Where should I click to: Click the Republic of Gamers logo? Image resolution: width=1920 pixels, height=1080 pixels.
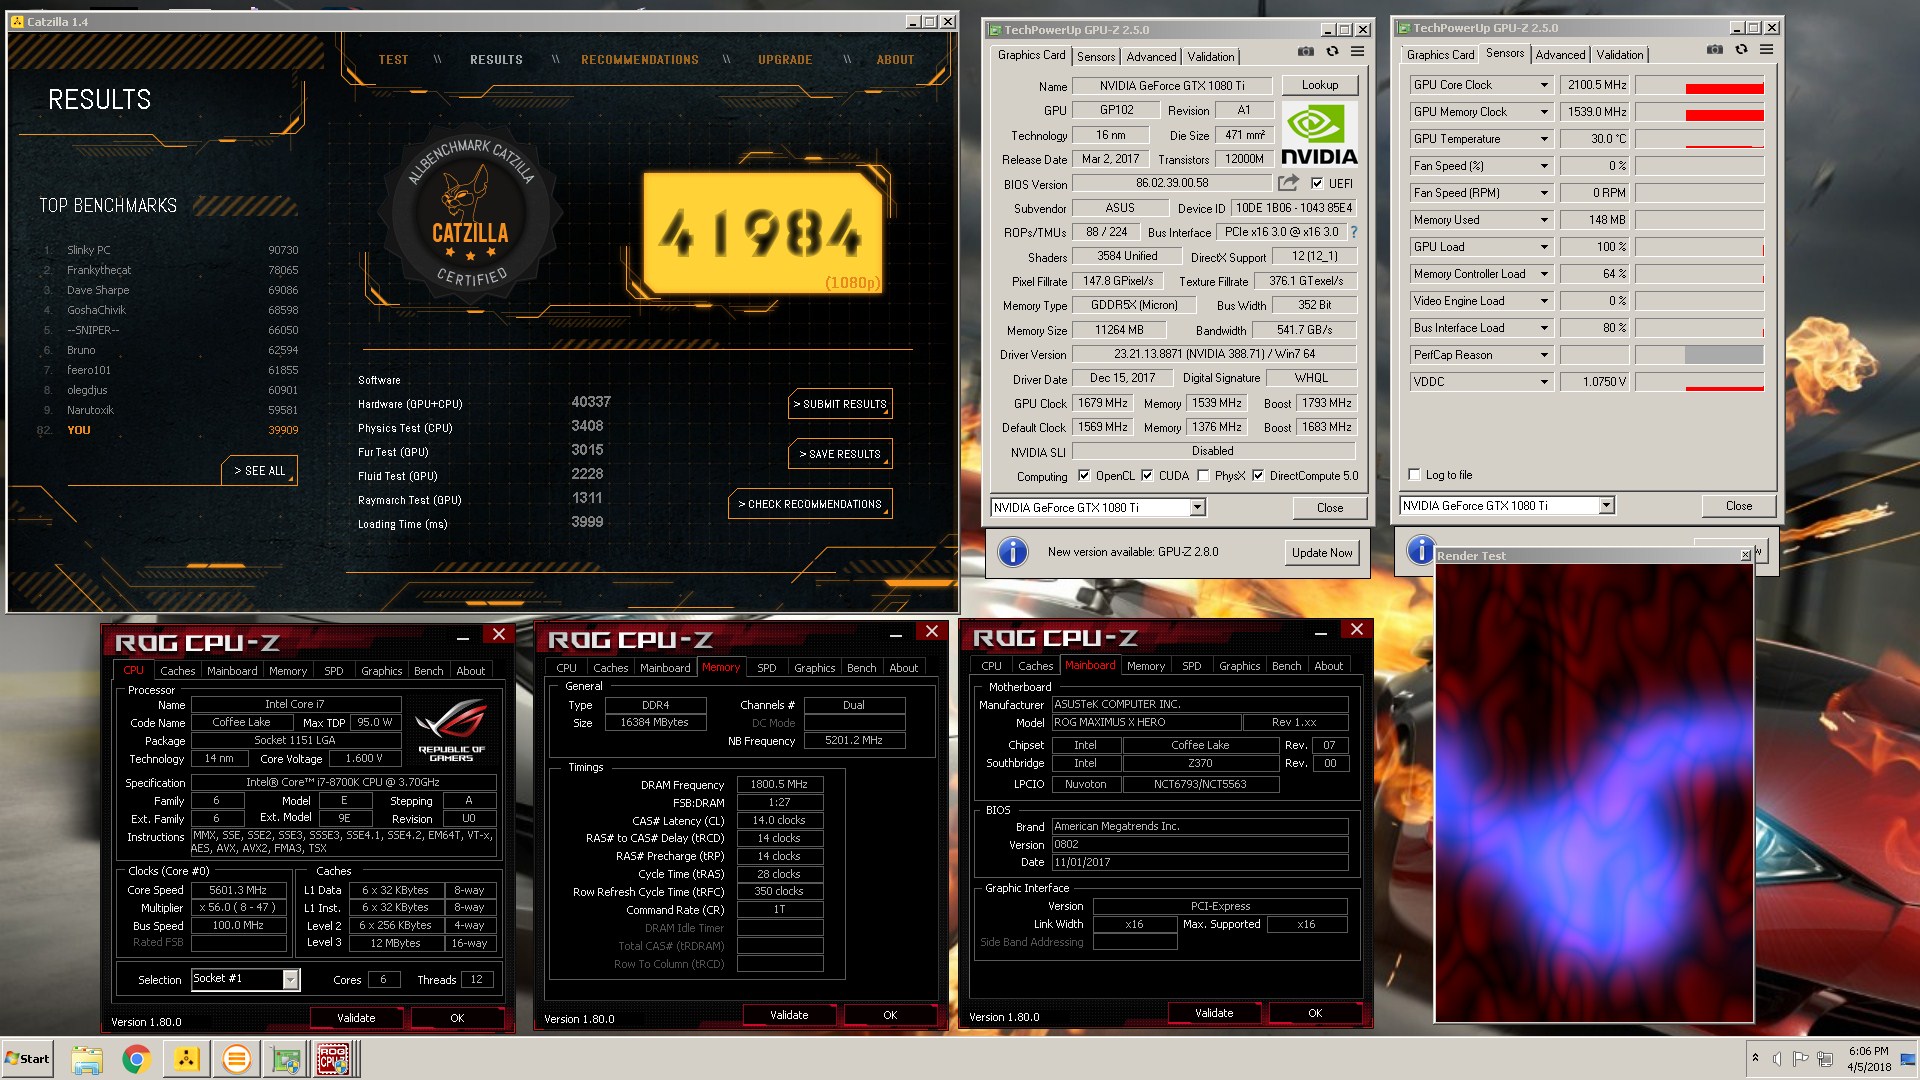tap(451, 731)
